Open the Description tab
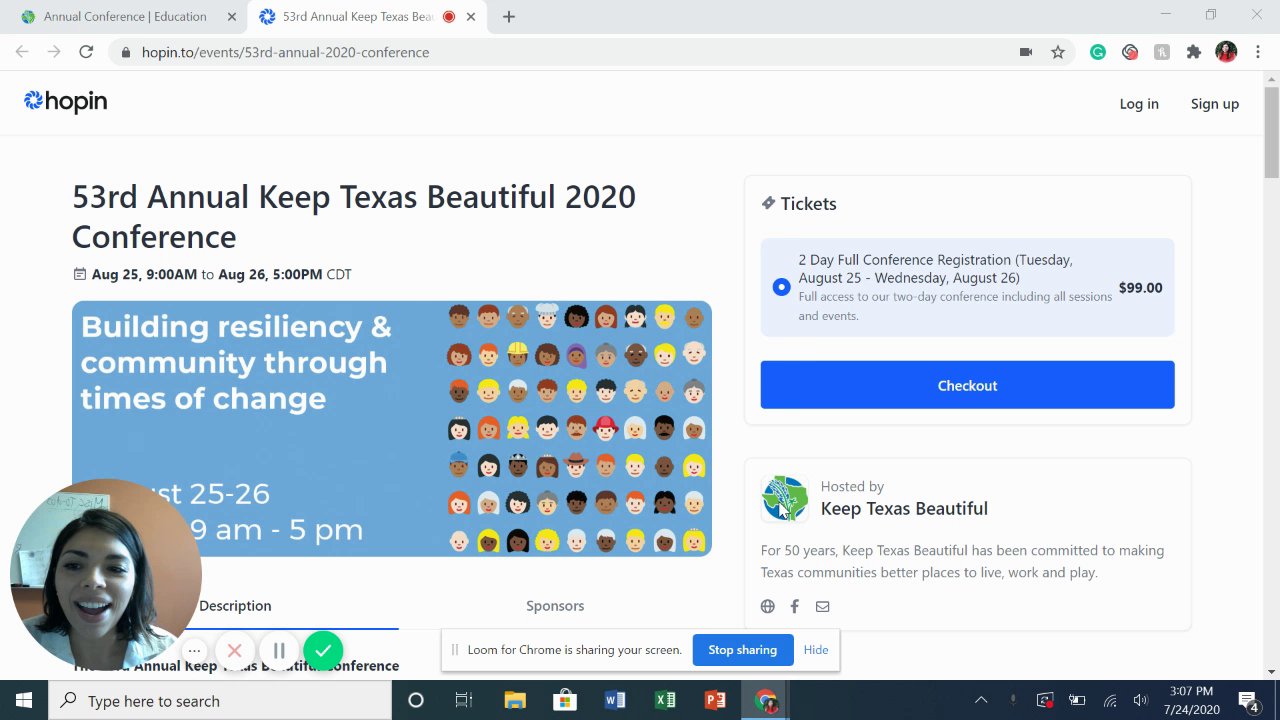The width and height of the screenshot is (1280, 720). [235, 606]
